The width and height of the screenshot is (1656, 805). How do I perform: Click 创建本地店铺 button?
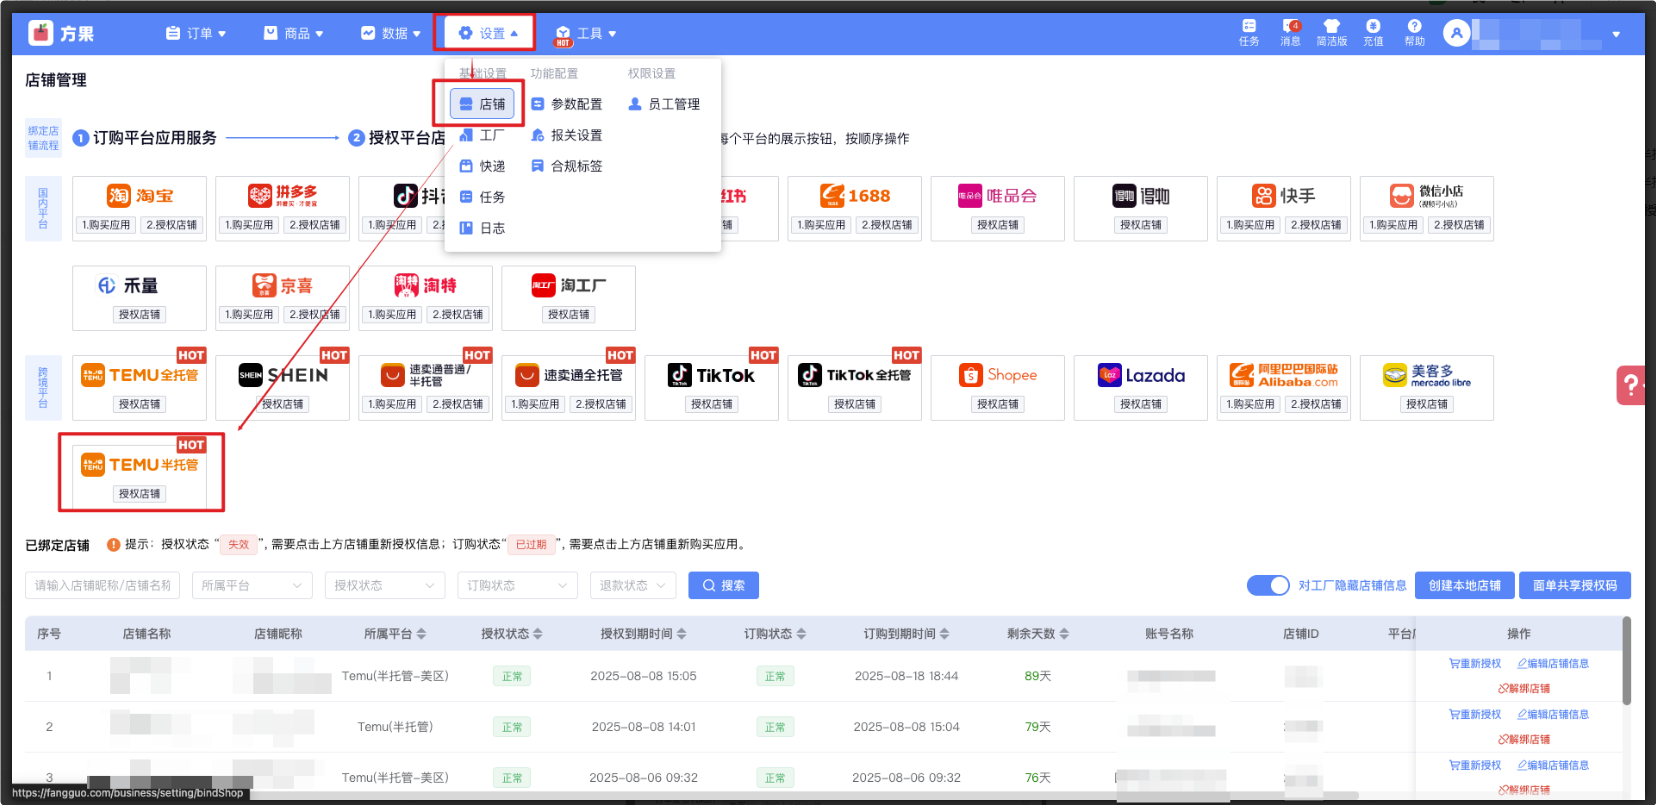coord(1463,585)
